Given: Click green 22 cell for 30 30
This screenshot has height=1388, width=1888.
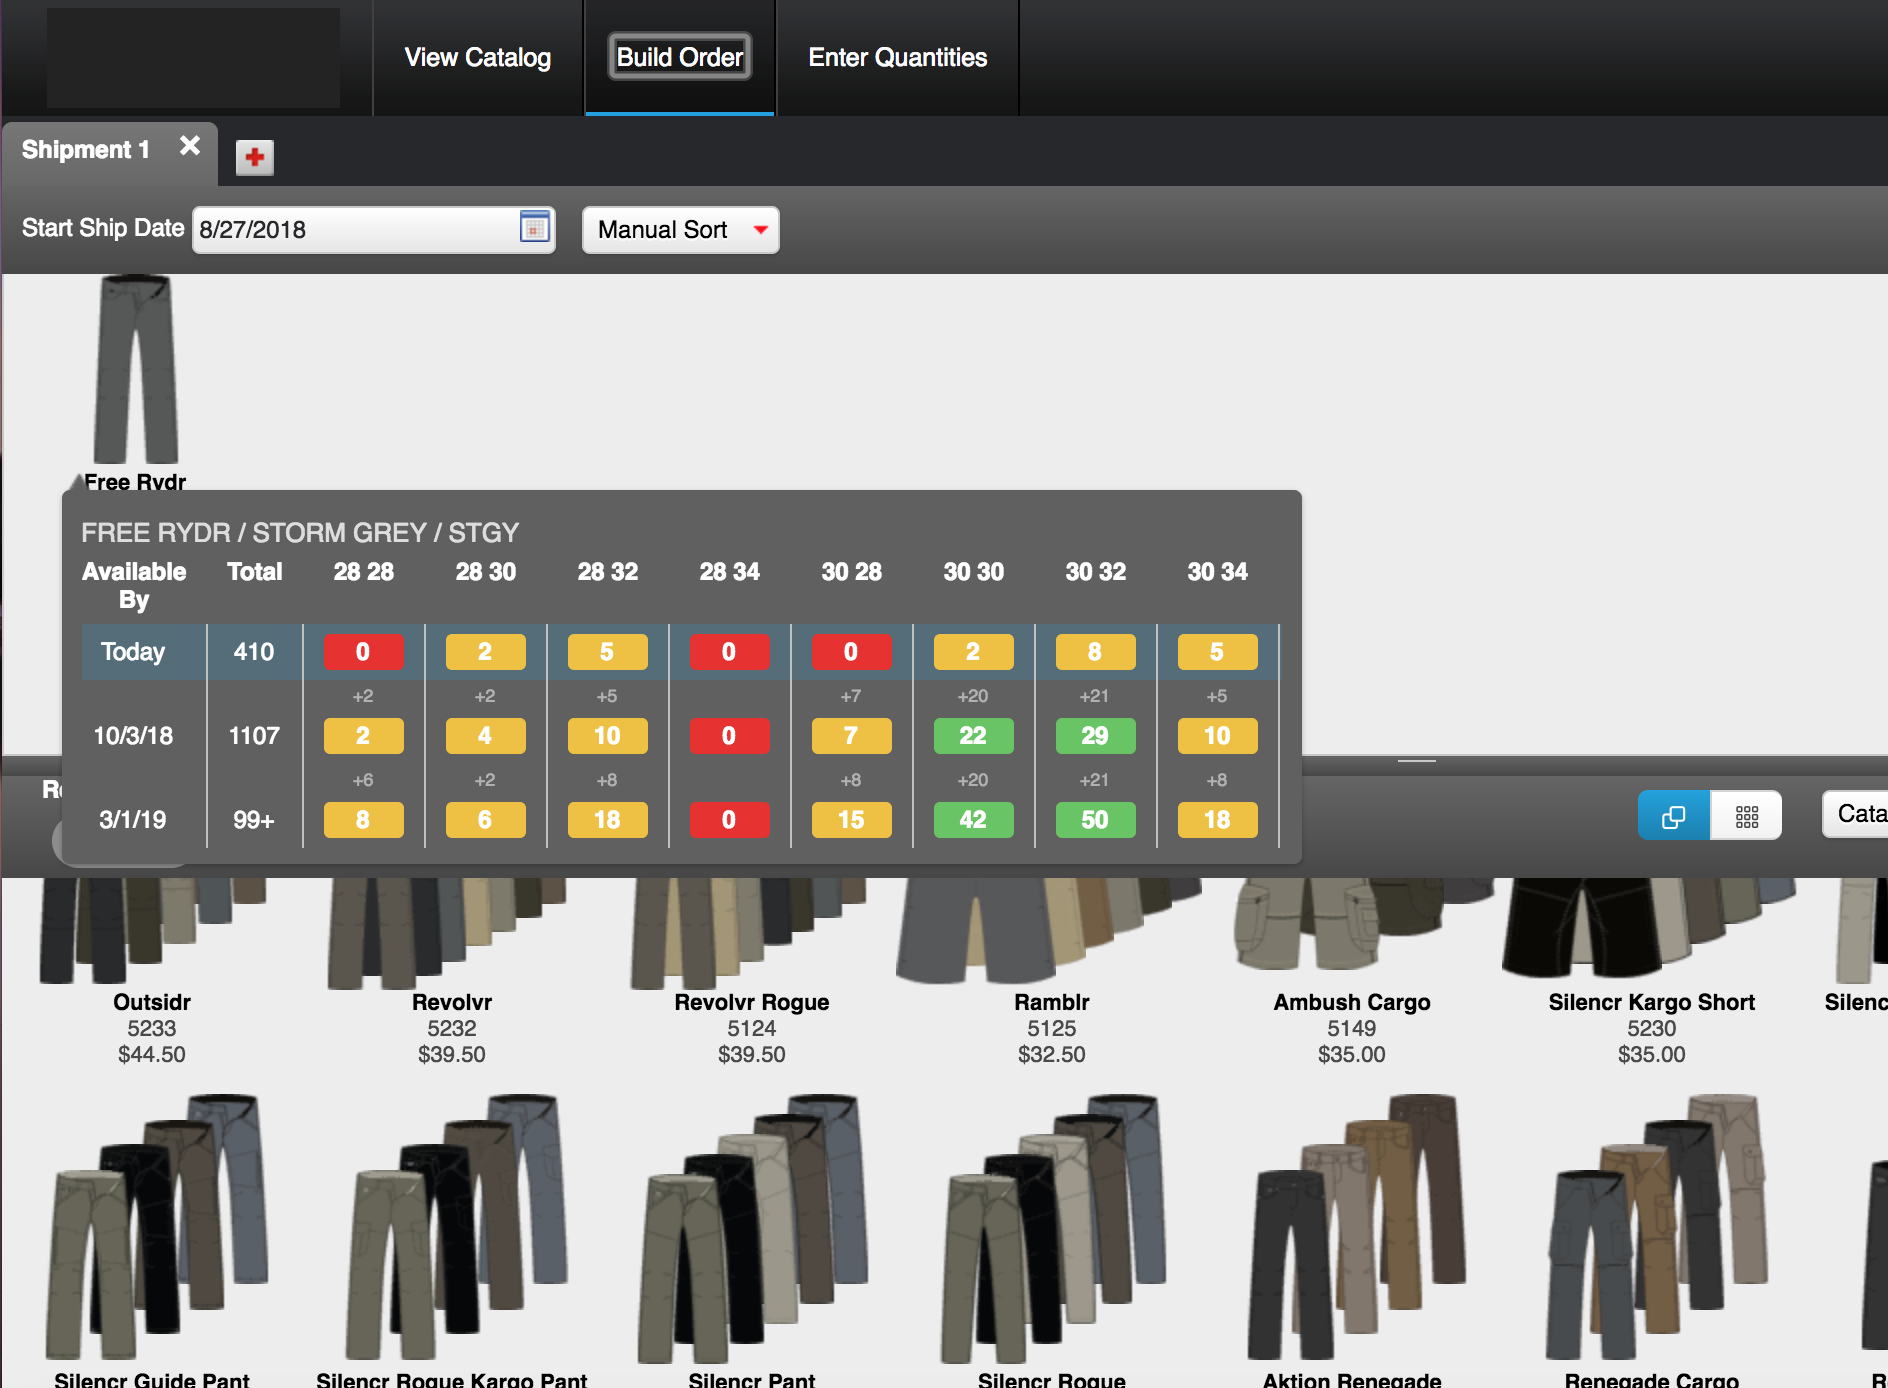Looking at the screenshot, I should tap(972, 736).
